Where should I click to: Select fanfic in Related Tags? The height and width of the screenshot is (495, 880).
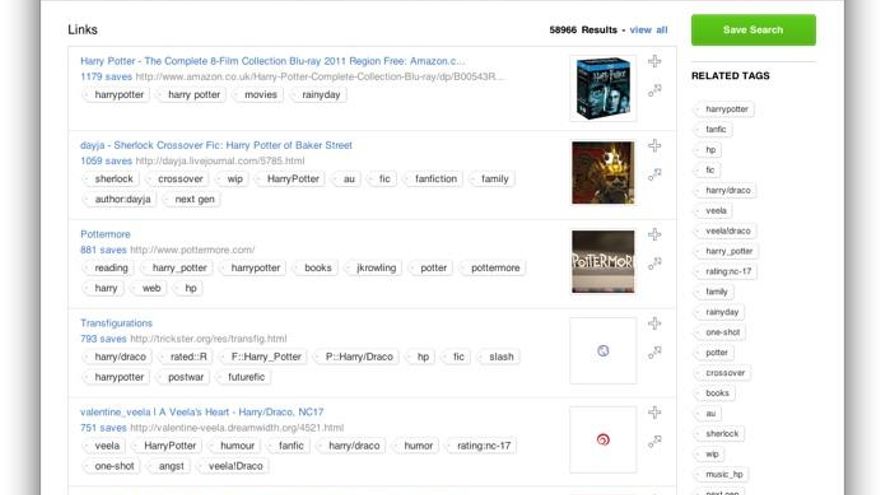pyautogui.click(x=713, y=130)
